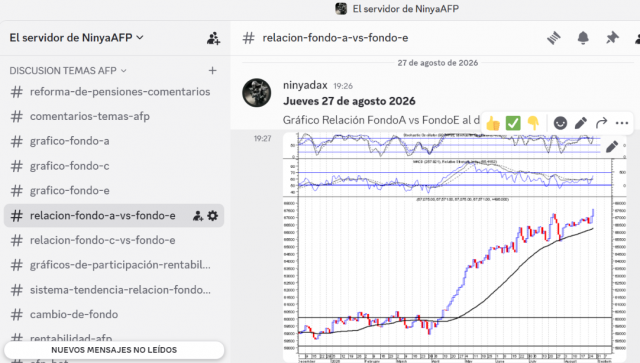
Task: Open more message options ellipsis
Action: pyautogui.click(x=622, y=123)
